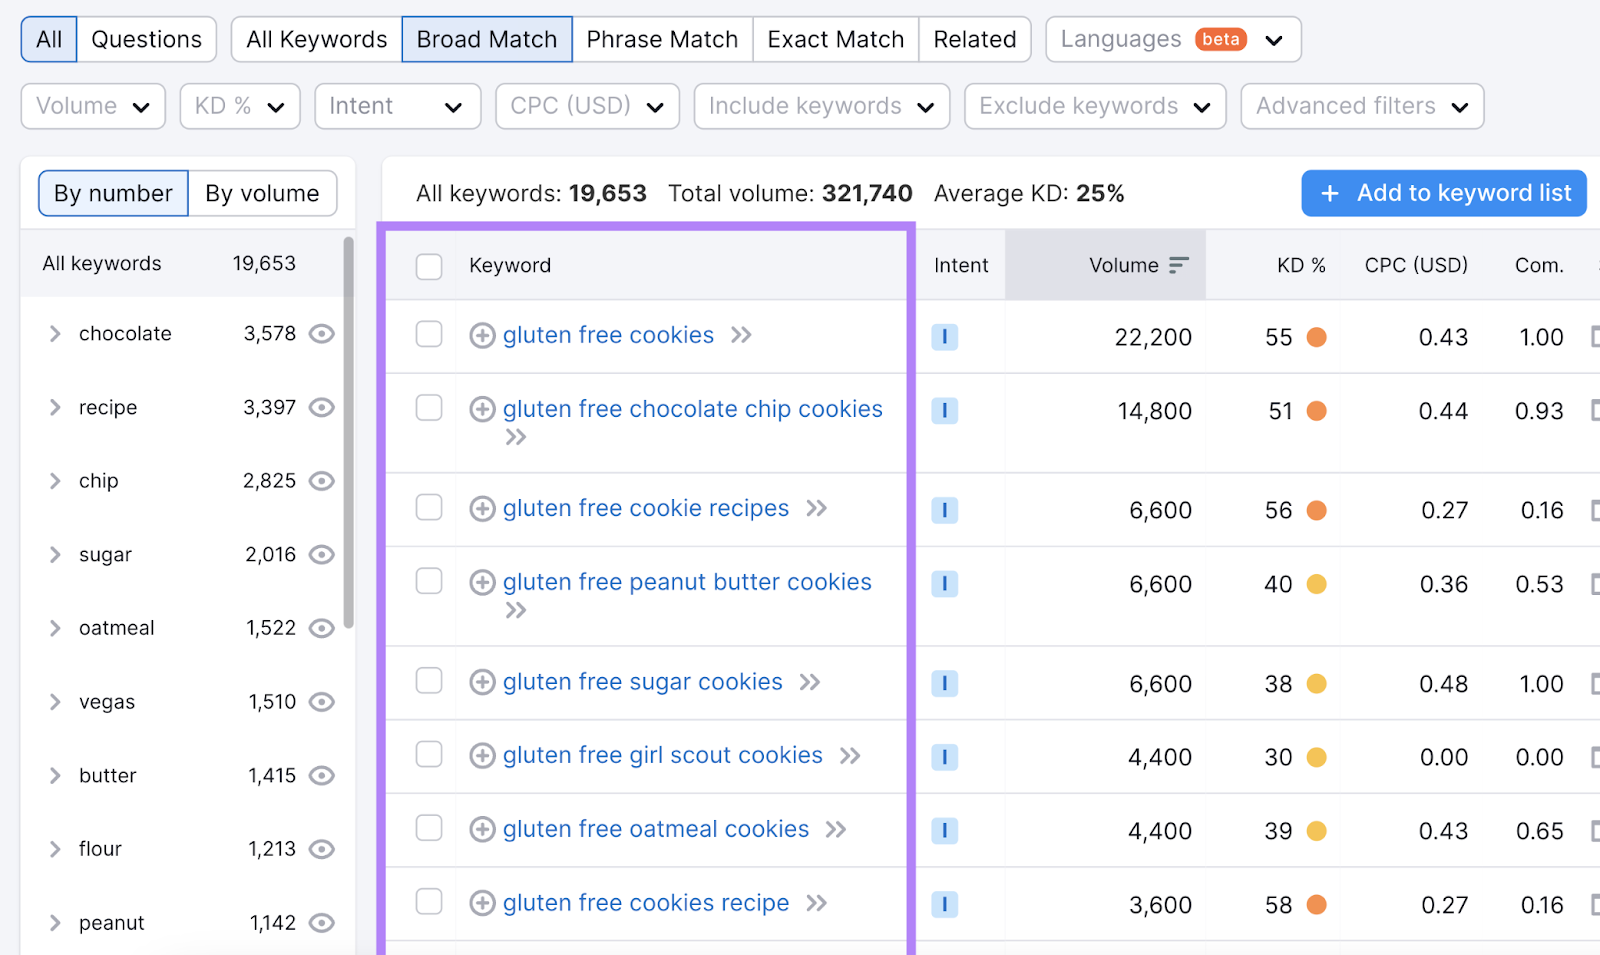The image size is (1600, 955).
Task: Select the 'gluten free oatmeal cookies' checkbox
Action: pyautogui.click(x=428, y=828)
